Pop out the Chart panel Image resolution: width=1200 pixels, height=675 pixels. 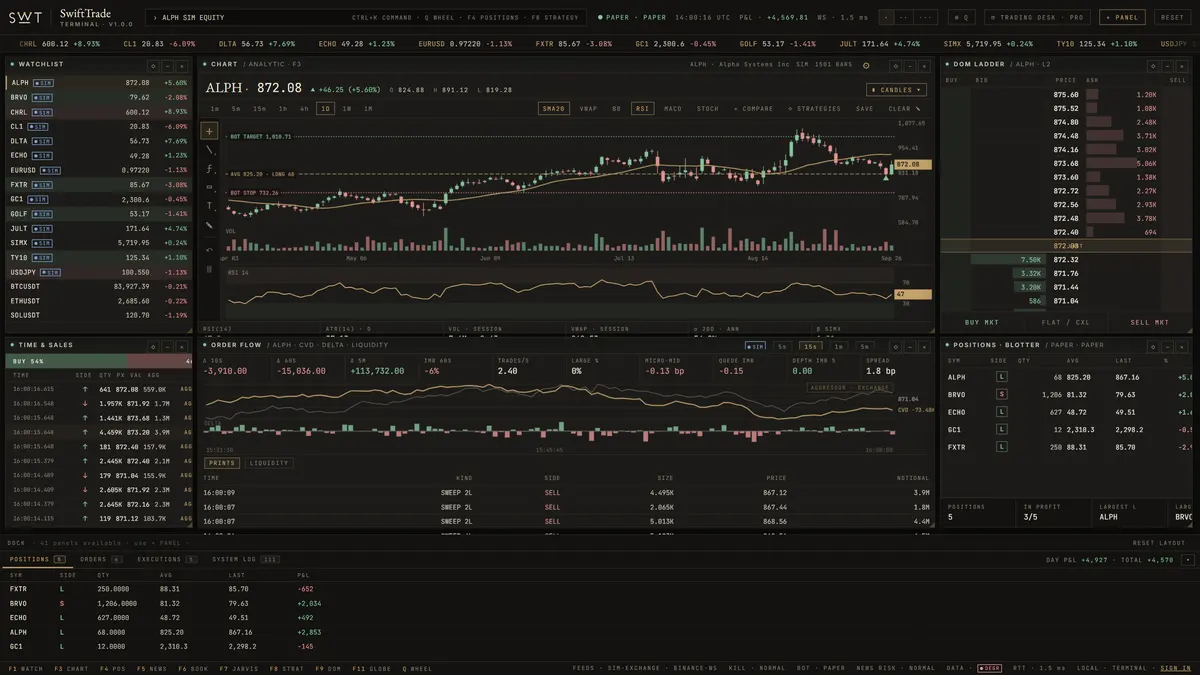click(896, 64)
